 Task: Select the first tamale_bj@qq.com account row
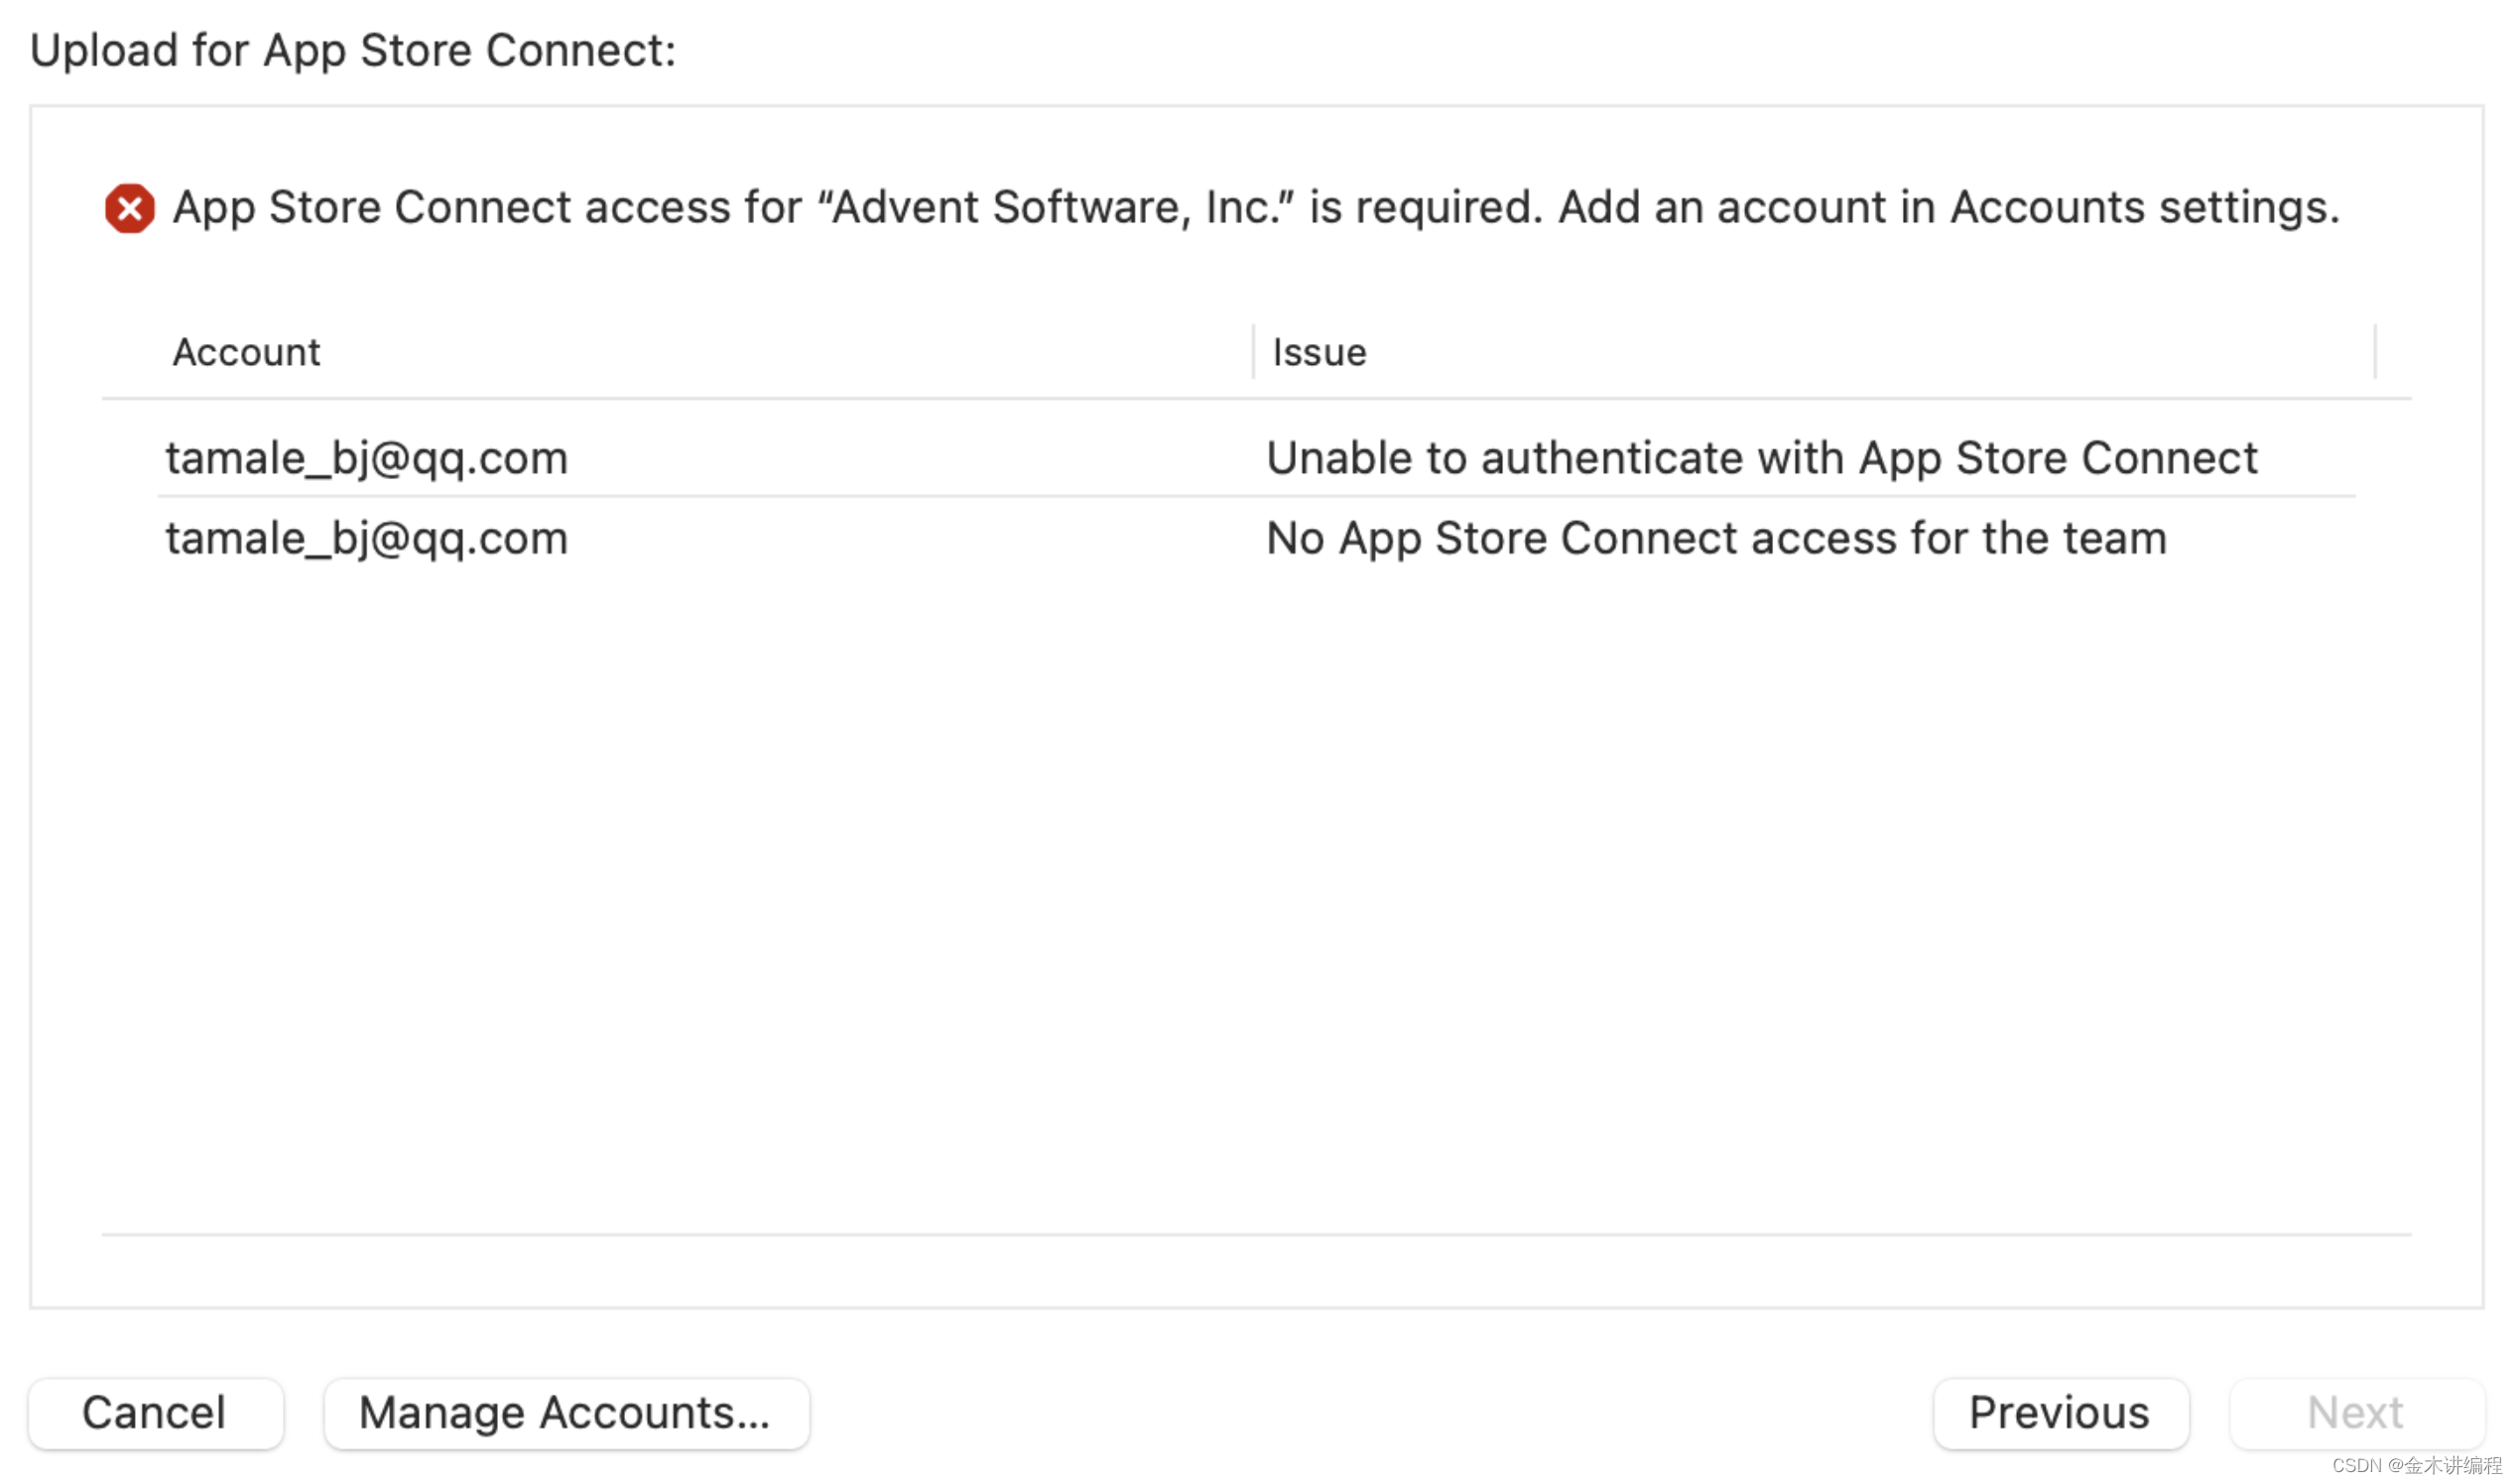367,458
